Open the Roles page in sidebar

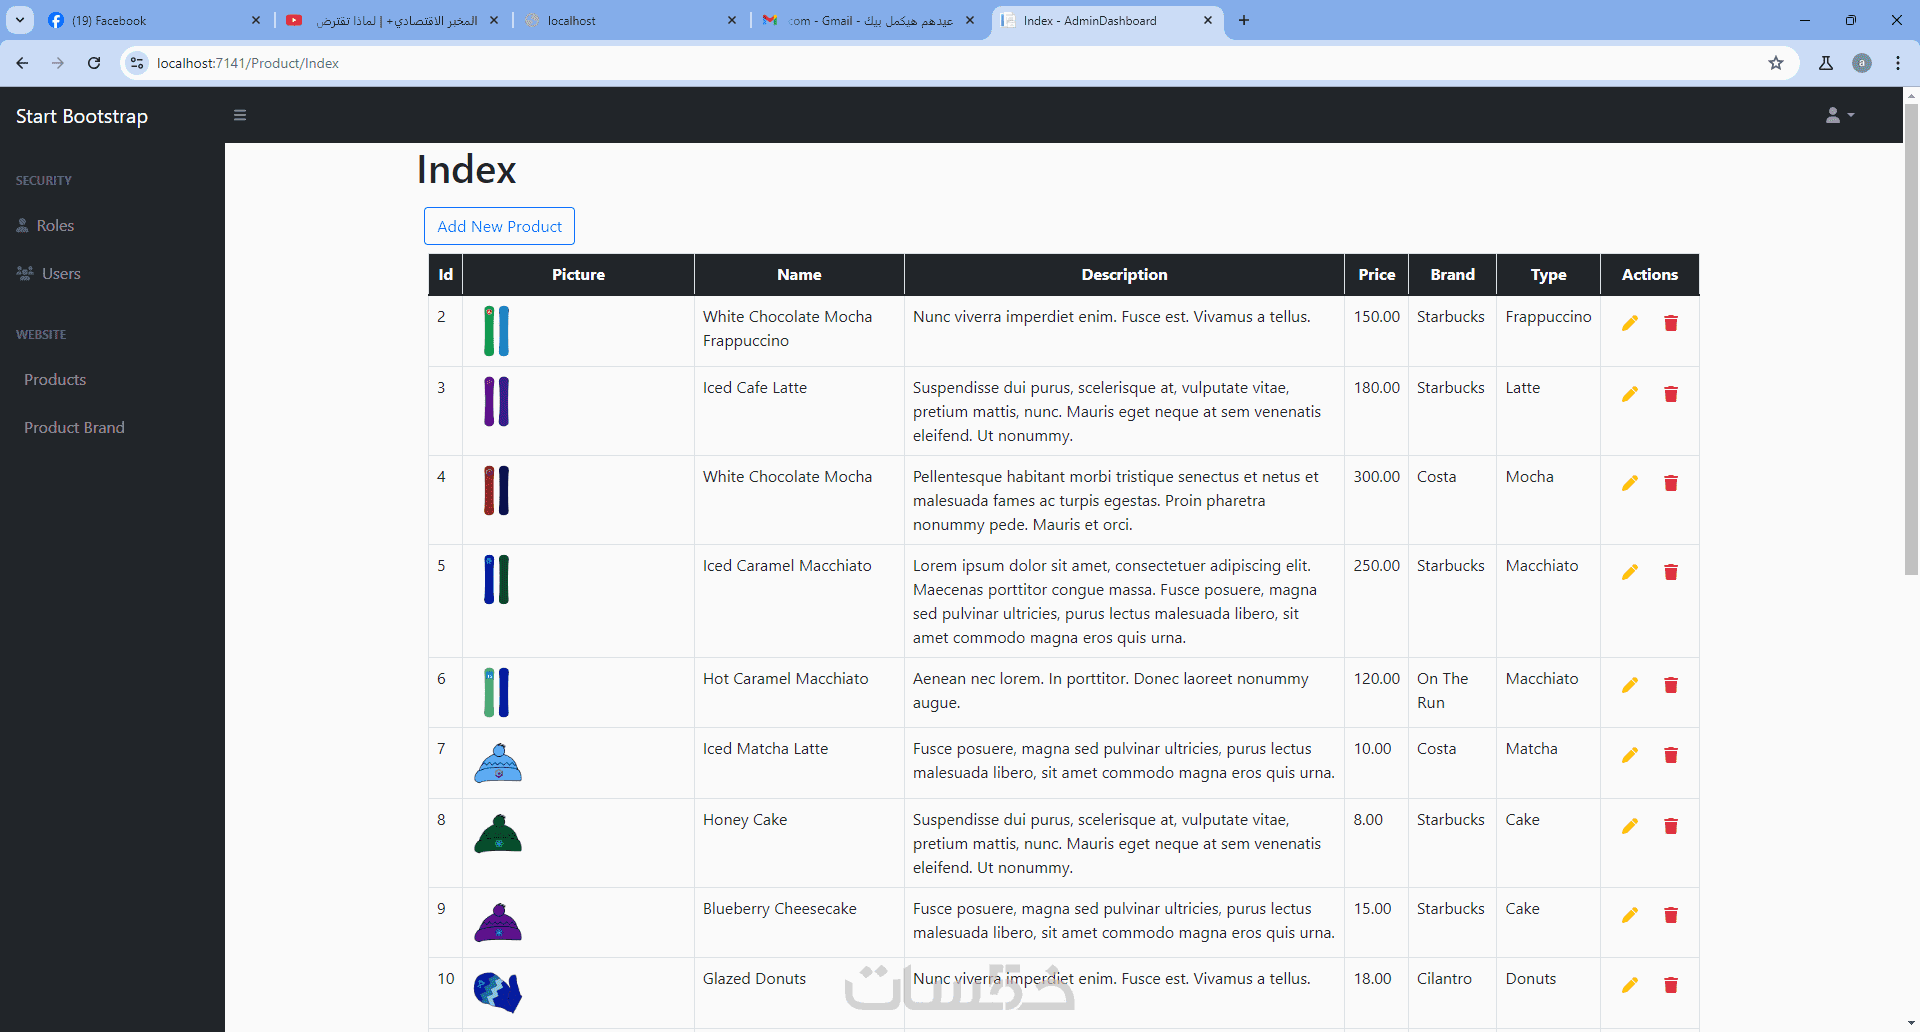point(55,225)
